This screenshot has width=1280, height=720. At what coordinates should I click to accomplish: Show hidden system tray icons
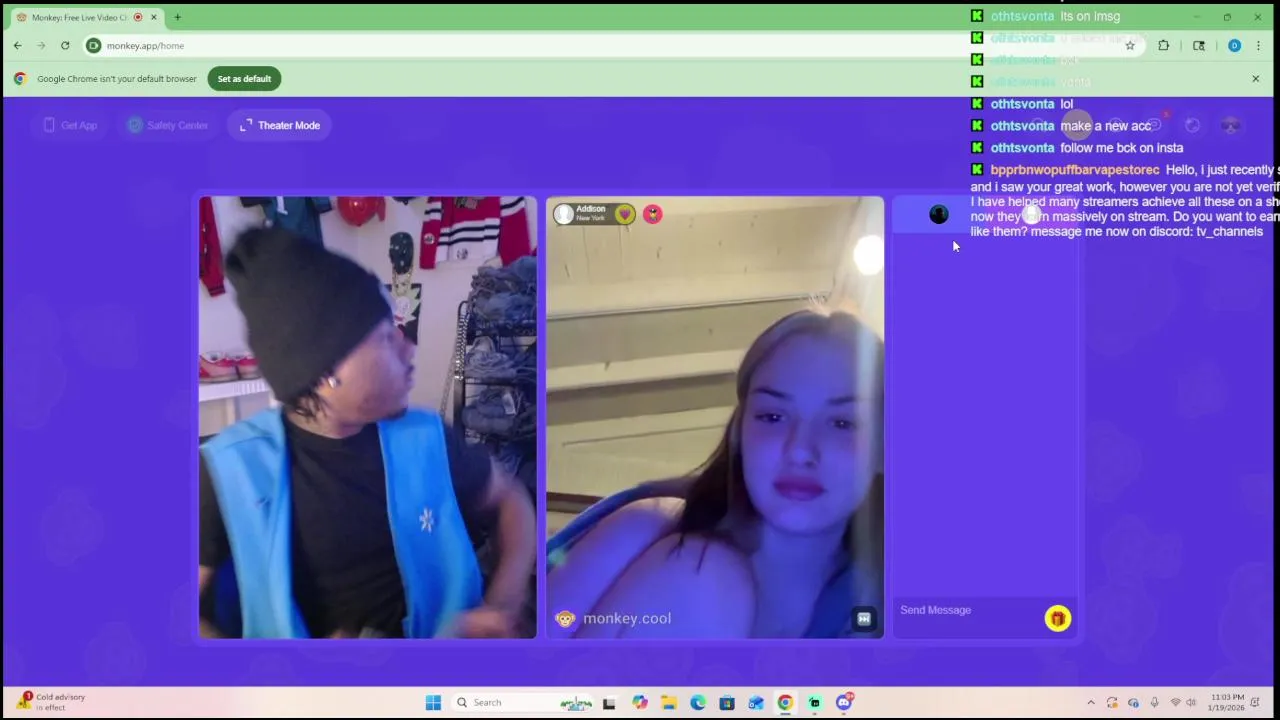point(1091,703)
